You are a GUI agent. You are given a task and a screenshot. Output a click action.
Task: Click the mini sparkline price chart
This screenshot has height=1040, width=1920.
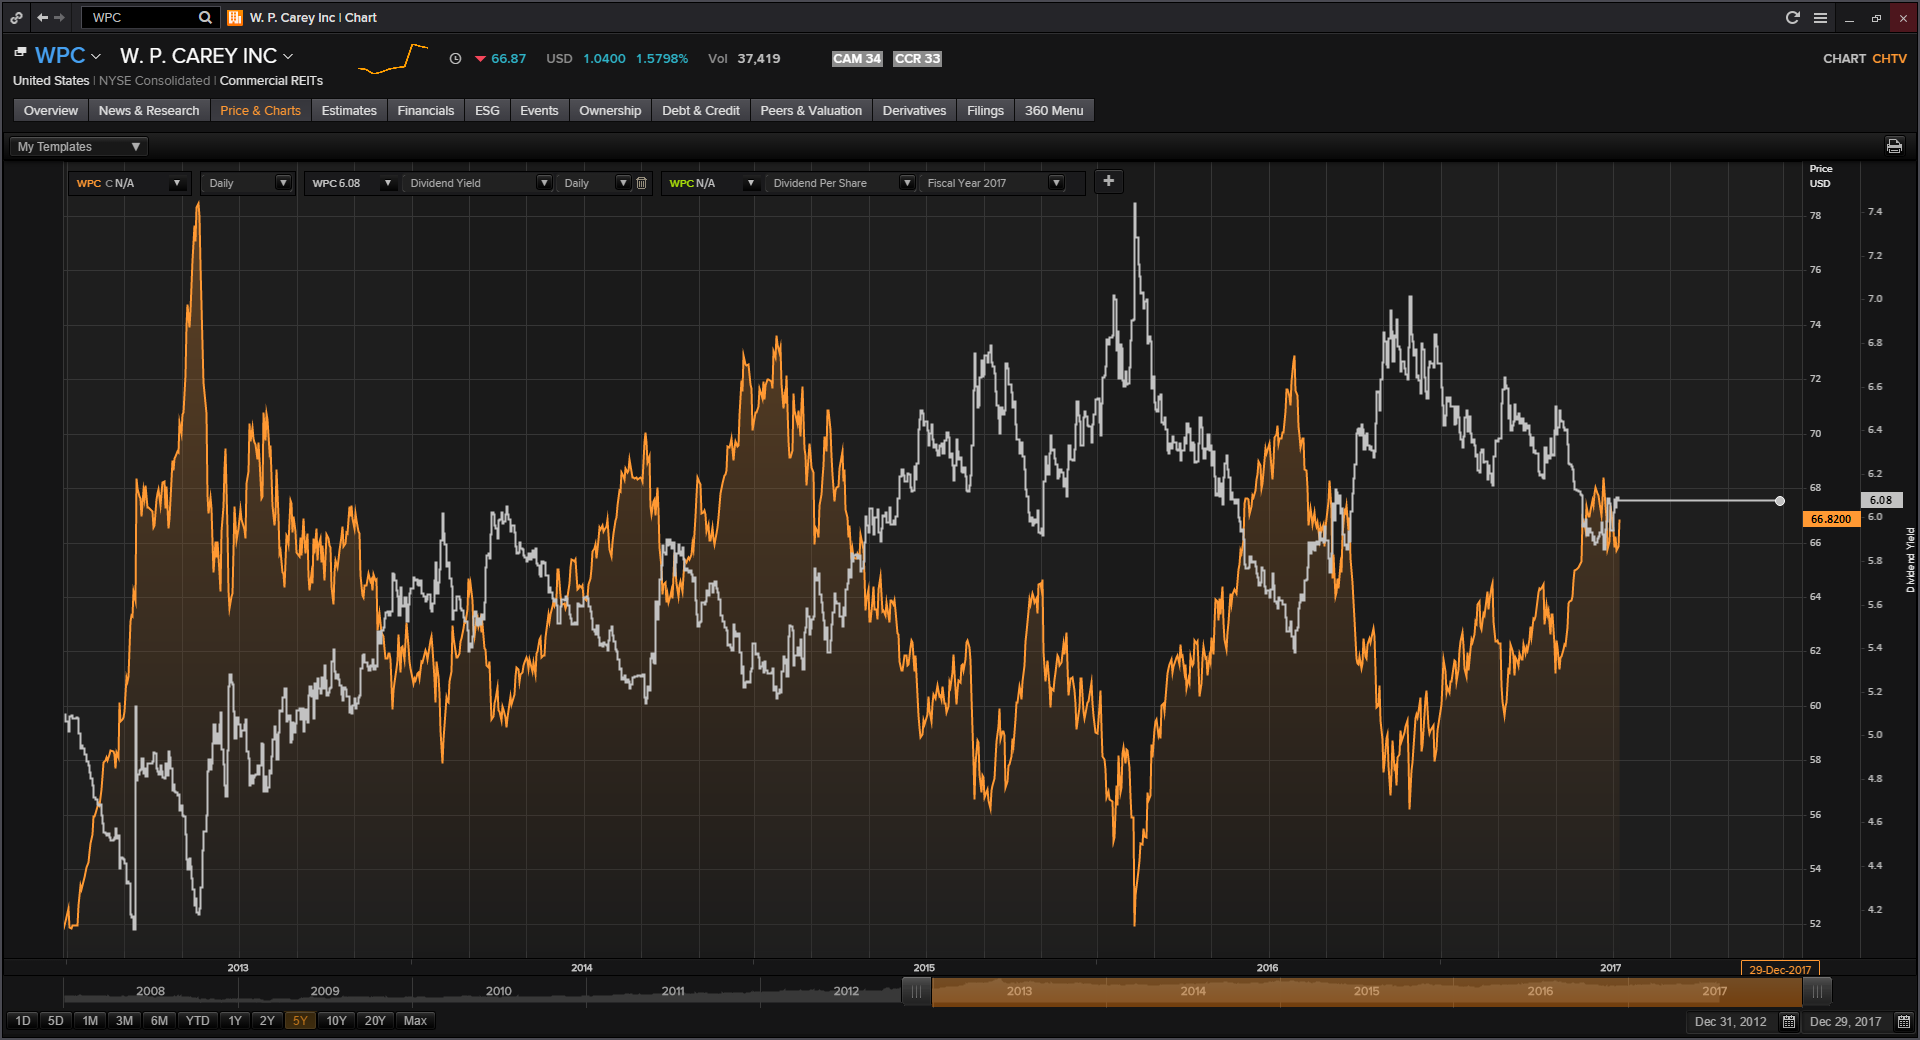(393, 59)
